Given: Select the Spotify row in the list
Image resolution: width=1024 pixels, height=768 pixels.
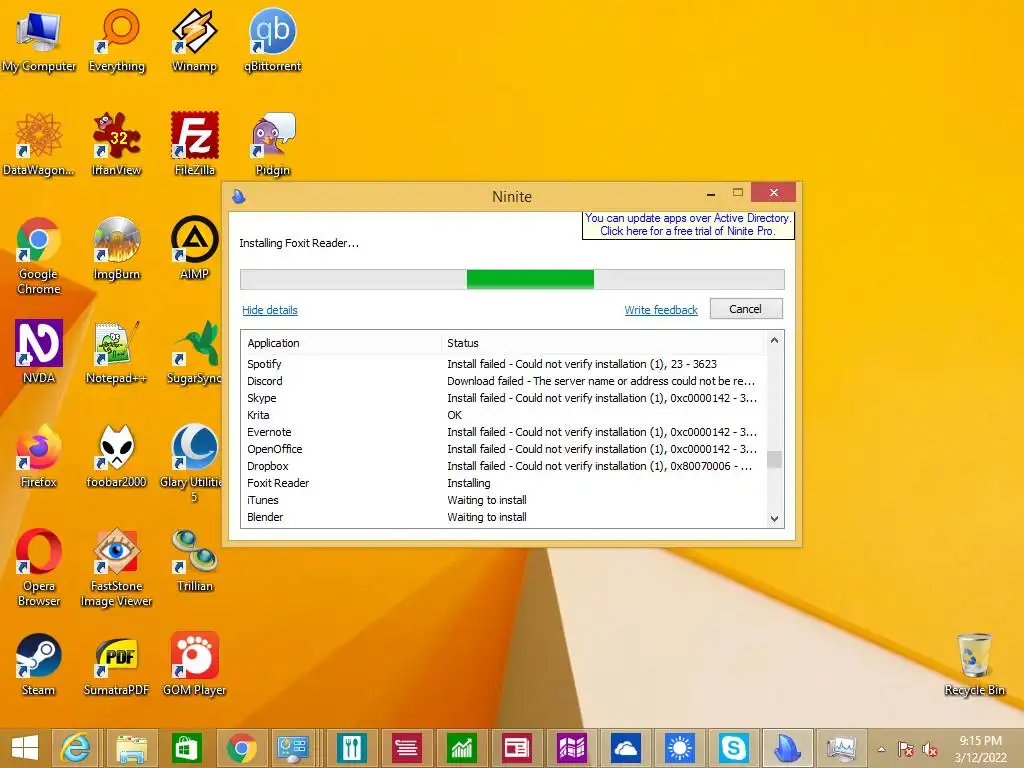Looking at the screenshot, I should pyautogui.click(x=504, y=364).
